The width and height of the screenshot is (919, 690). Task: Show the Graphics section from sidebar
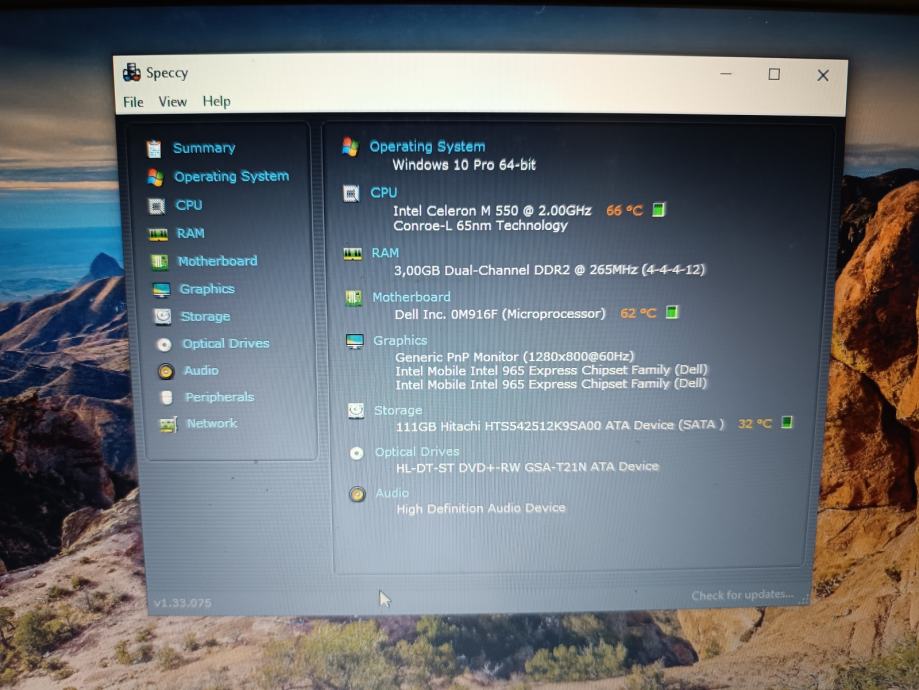pyautogui.click(x=207, y=289)
